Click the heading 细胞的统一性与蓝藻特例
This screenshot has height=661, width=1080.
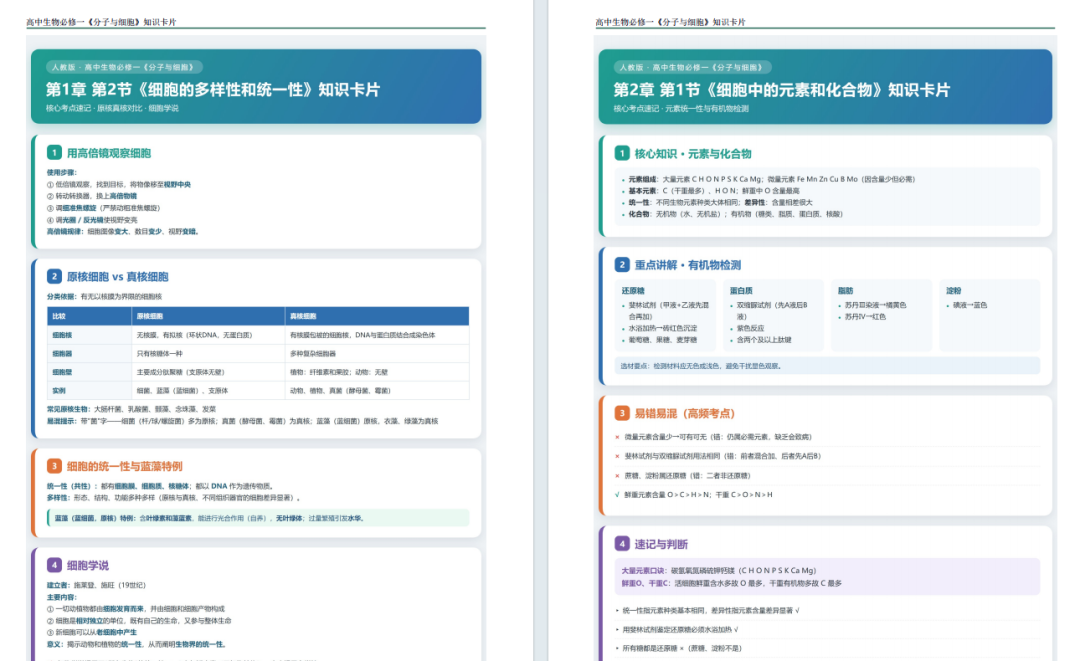tap(125, 466)
